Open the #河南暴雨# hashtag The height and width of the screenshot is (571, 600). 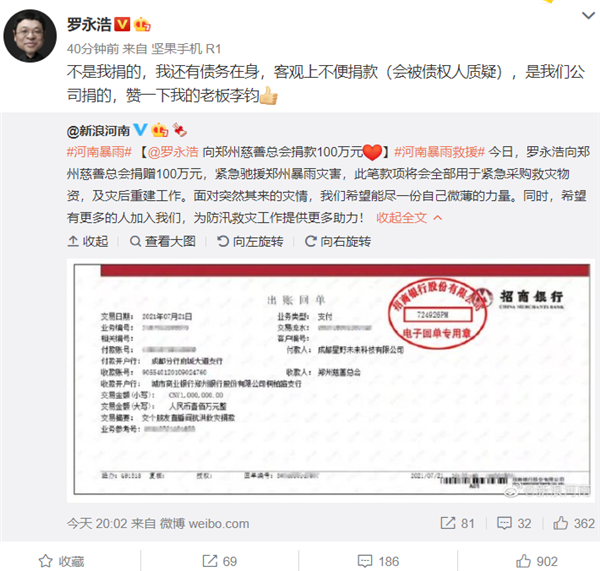click(x=99, y=152)
